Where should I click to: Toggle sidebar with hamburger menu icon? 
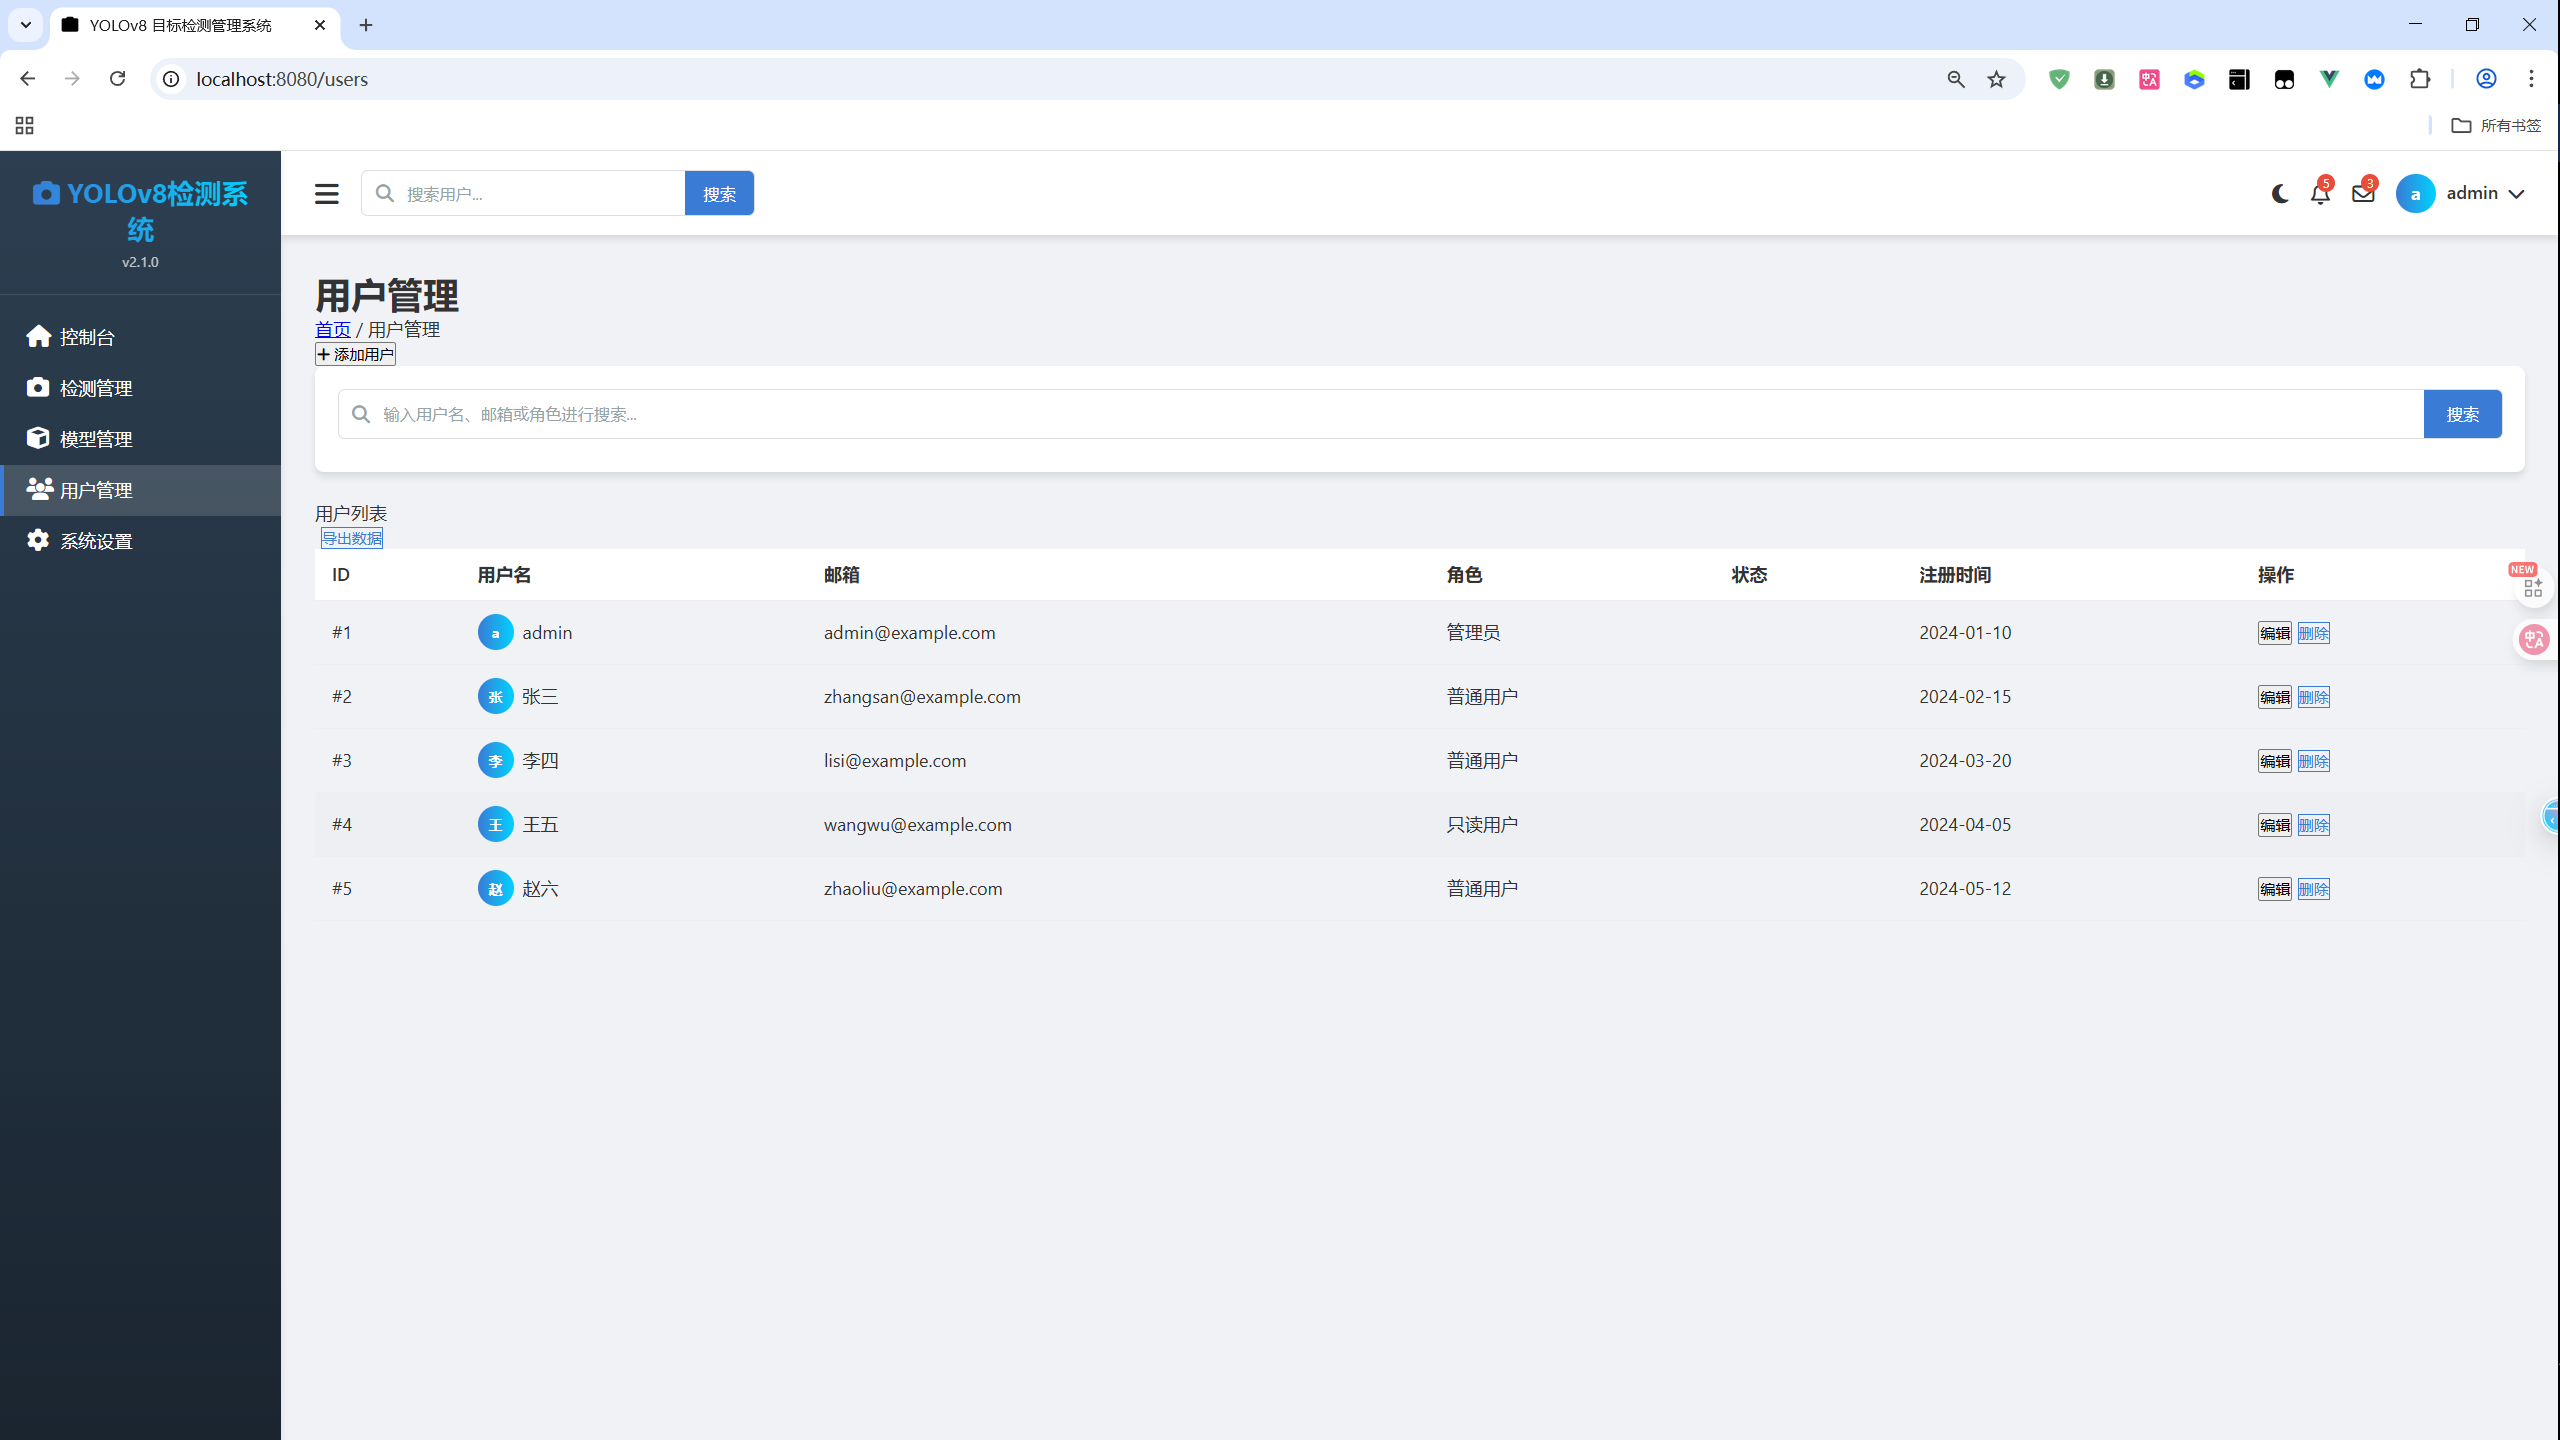(x=326, y=194)
